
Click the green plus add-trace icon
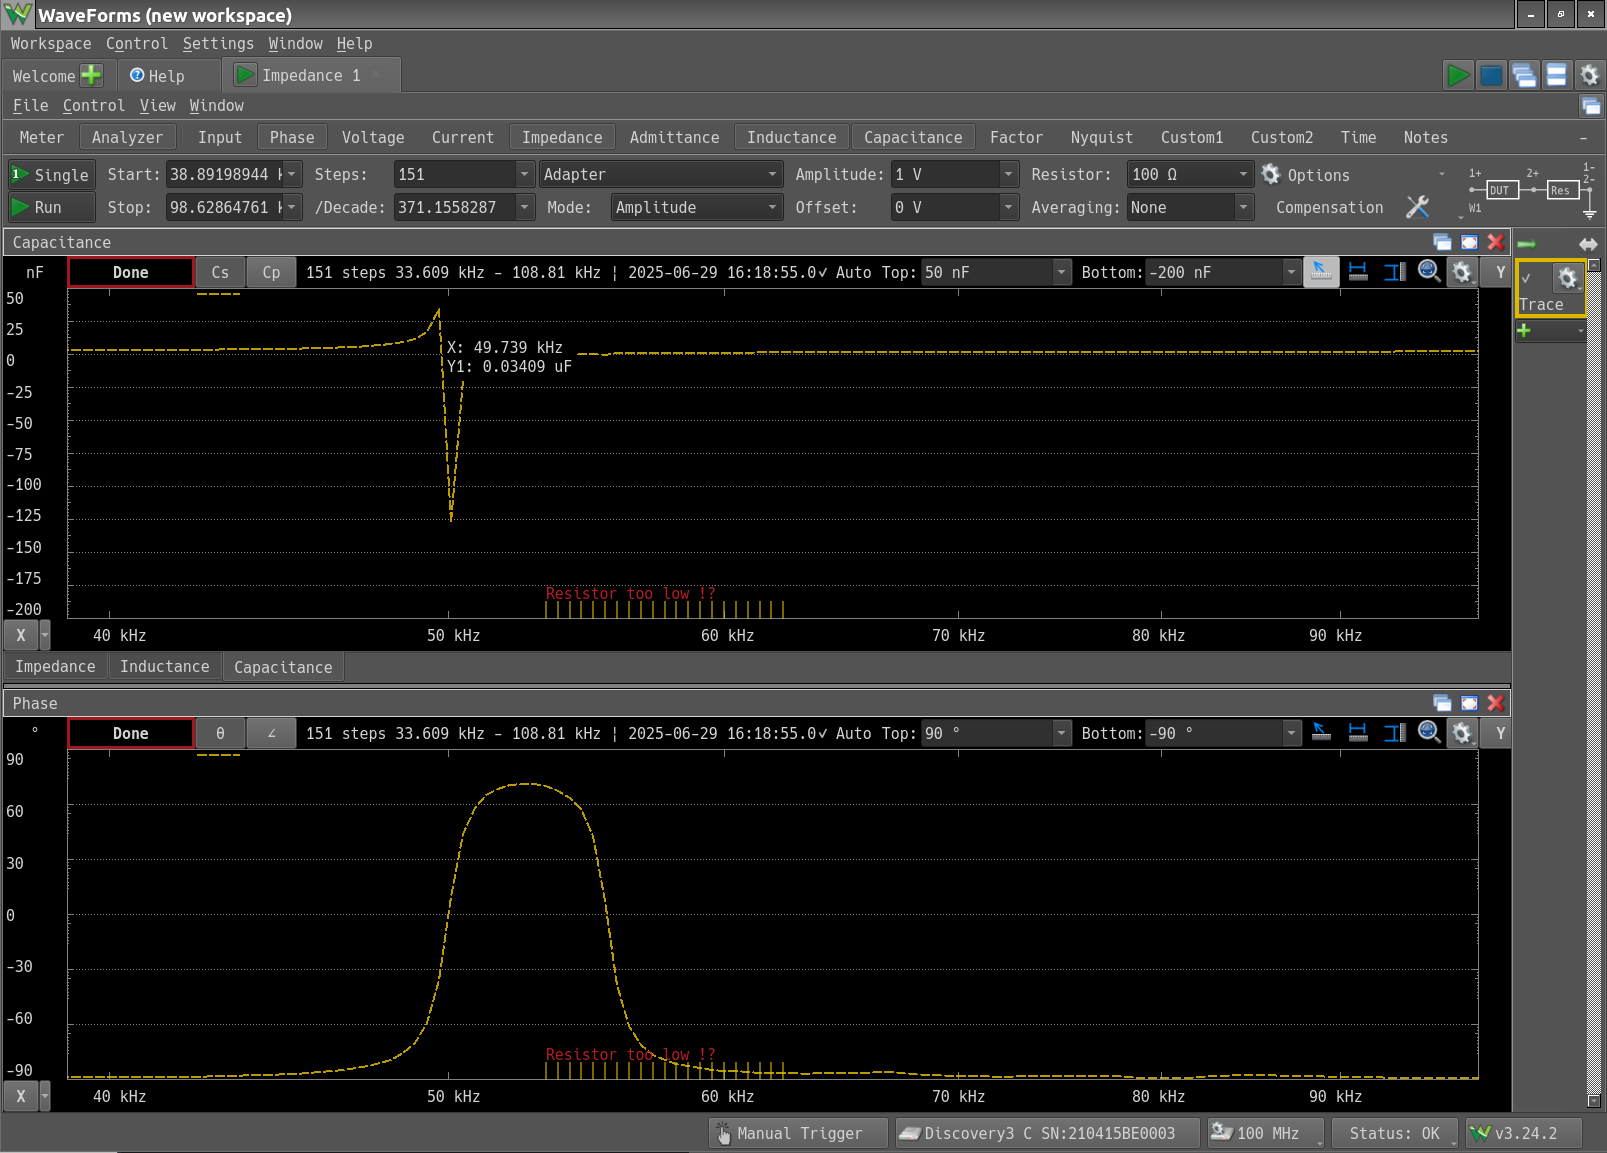pyautogui.click(x=1524, y=331)
